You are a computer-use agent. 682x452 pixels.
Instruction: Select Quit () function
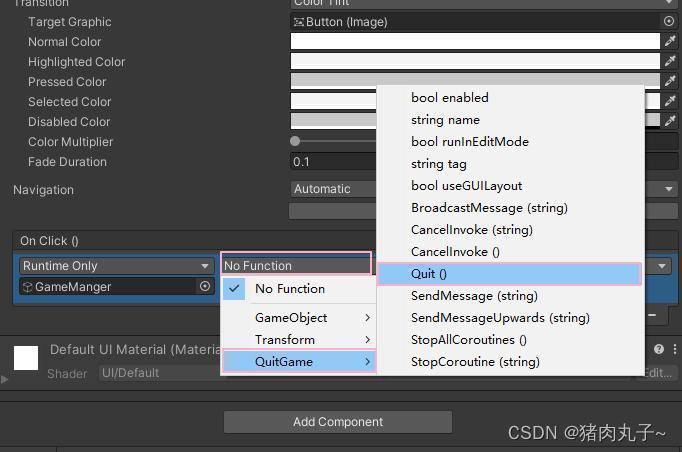tap(509, 274)
